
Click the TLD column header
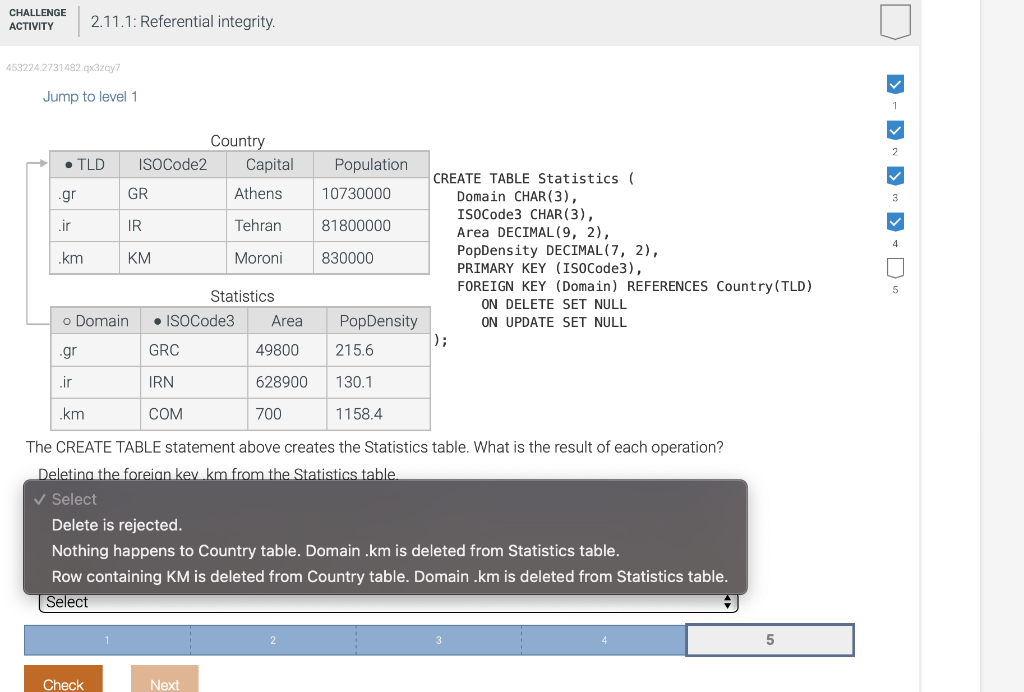(85, 165)
